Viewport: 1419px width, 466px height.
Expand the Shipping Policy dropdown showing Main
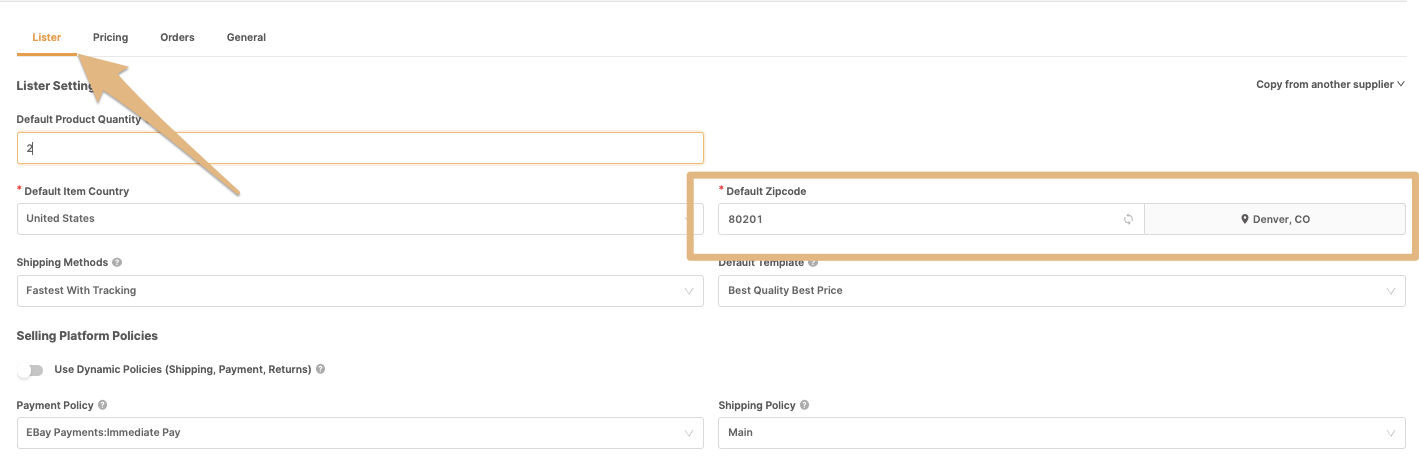tap(1062, 433)
